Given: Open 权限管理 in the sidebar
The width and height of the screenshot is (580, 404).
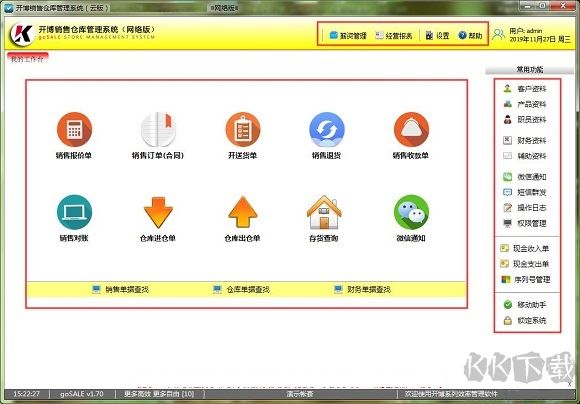Looking at the screenshot, I should 525,223.
